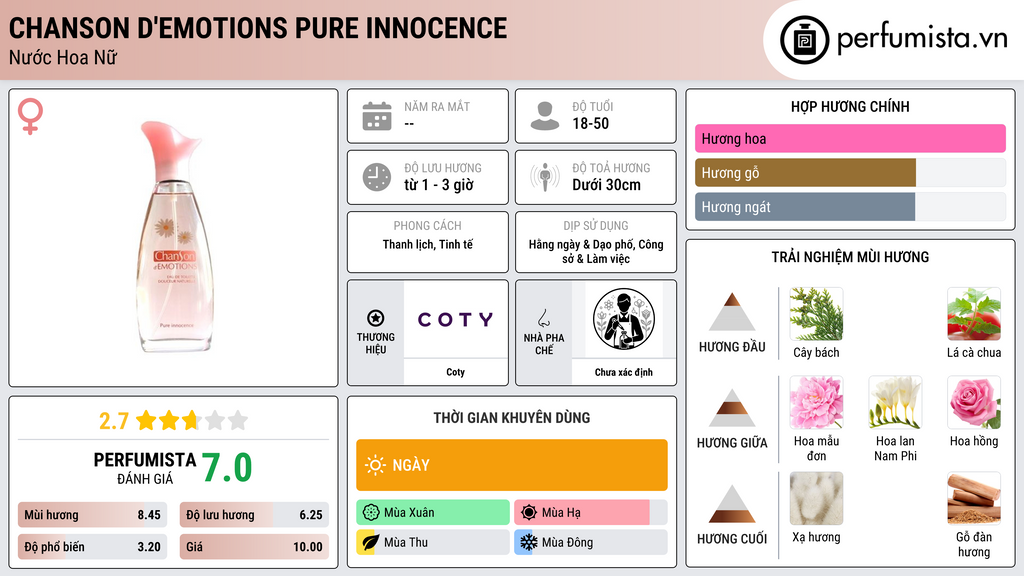Click the Hương gỗ accord bar
The image size is (1024, 576).
850,173
